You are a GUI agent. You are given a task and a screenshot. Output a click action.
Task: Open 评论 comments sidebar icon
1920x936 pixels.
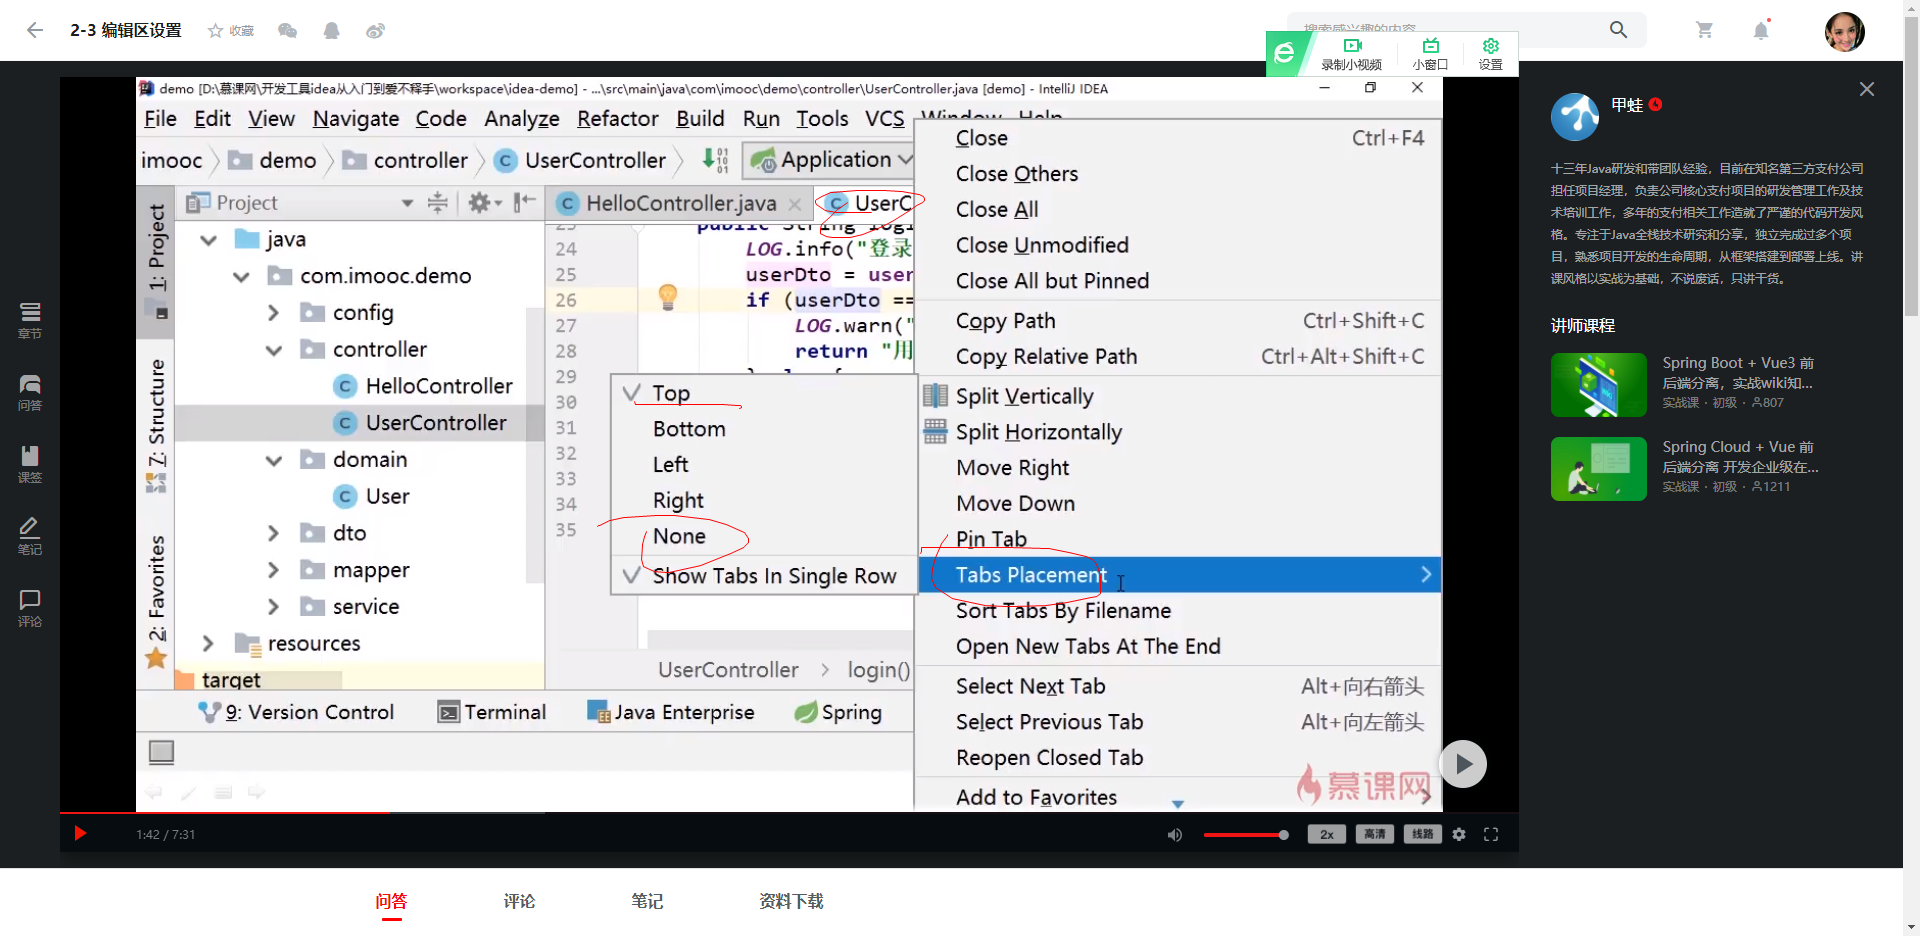(x=30, y=609)
